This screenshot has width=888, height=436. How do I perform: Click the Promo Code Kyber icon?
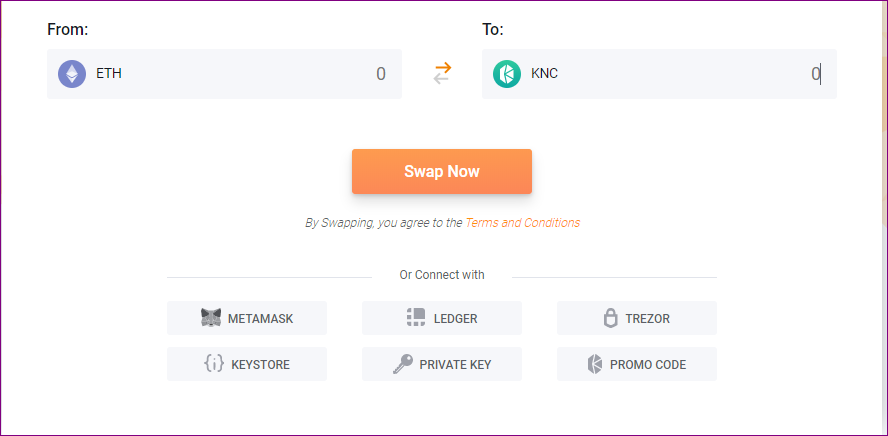click(595, 364)
